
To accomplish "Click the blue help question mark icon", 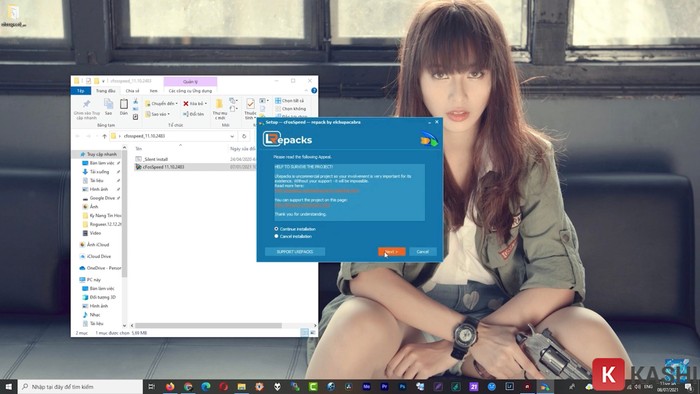I will tap(314, 91).
